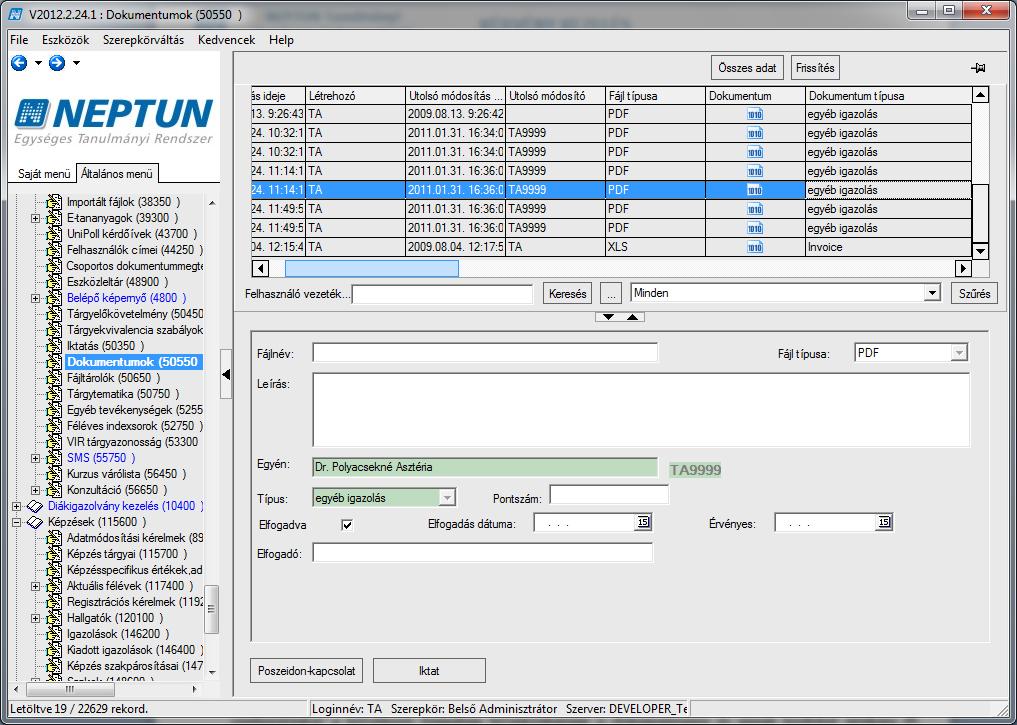This screenshot has width=1017, height=725.
Task: Click the Felhasználó vezeték search field
Action: (442, 294)
